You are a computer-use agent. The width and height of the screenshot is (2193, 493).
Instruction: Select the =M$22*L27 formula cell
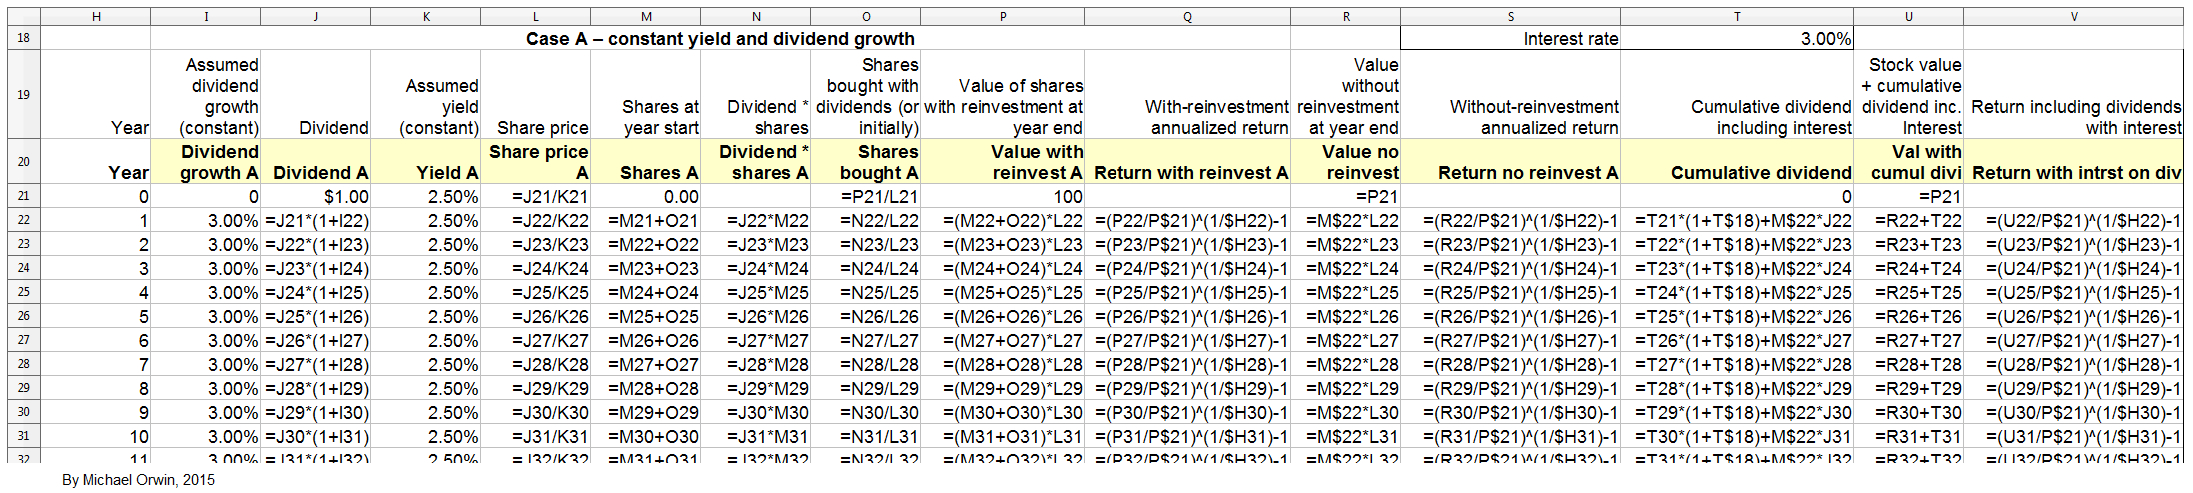coord(1346,341)
